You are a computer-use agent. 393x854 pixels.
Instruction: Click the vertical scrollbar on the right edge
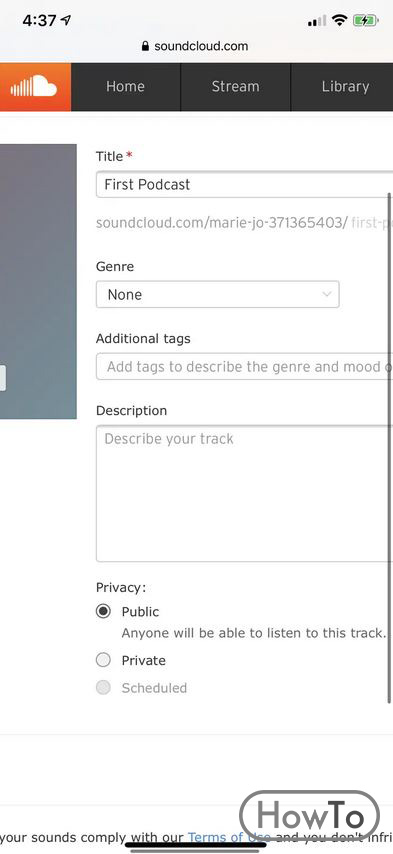(x=389, y=447)
